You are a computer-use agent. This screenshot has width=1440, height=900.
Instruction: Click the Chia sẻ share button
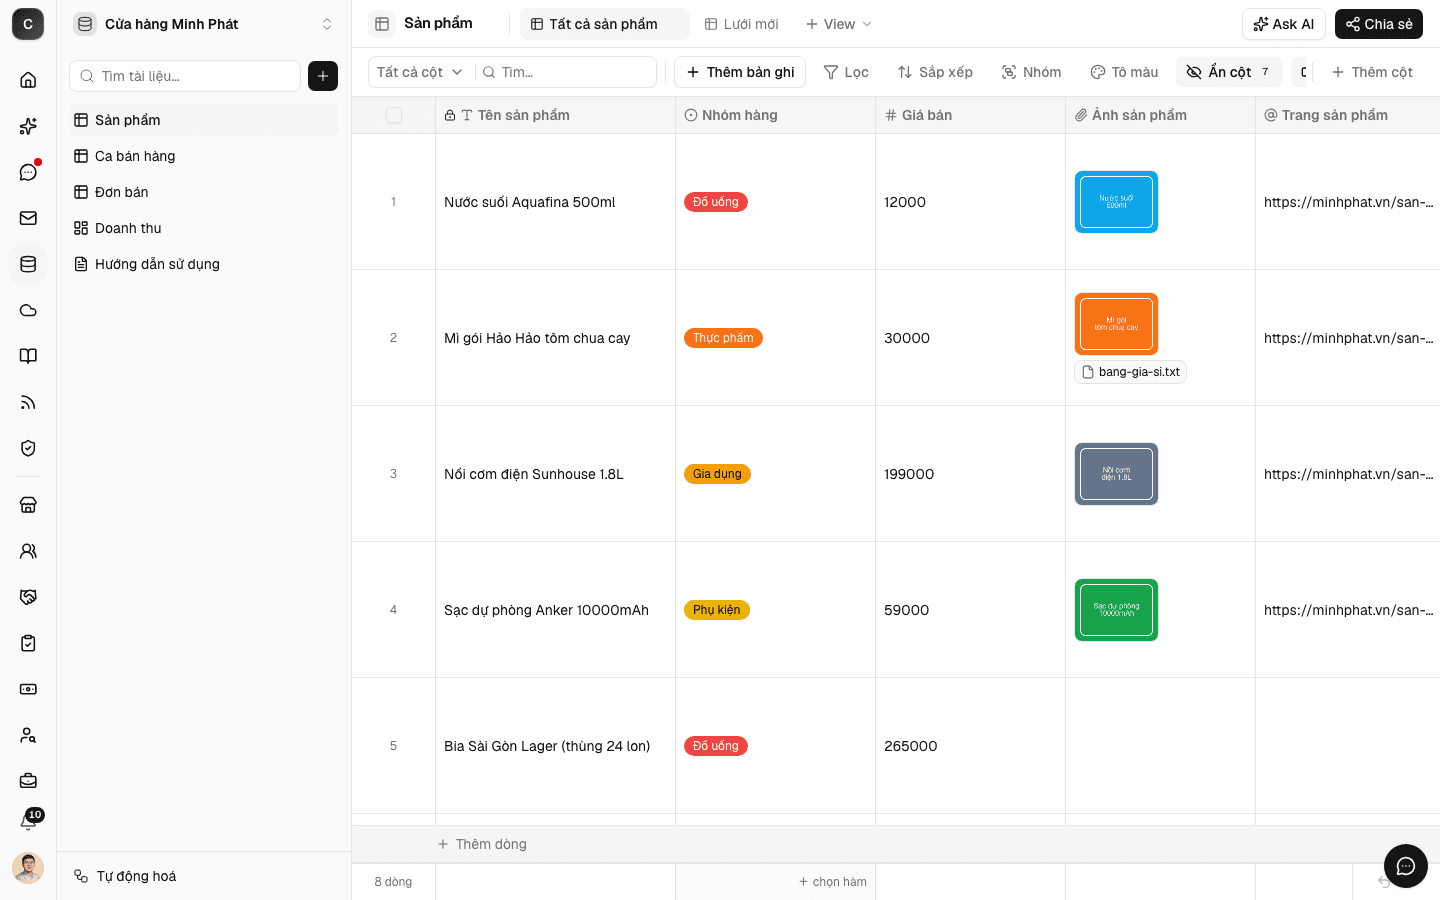(x=1379, y=24)
